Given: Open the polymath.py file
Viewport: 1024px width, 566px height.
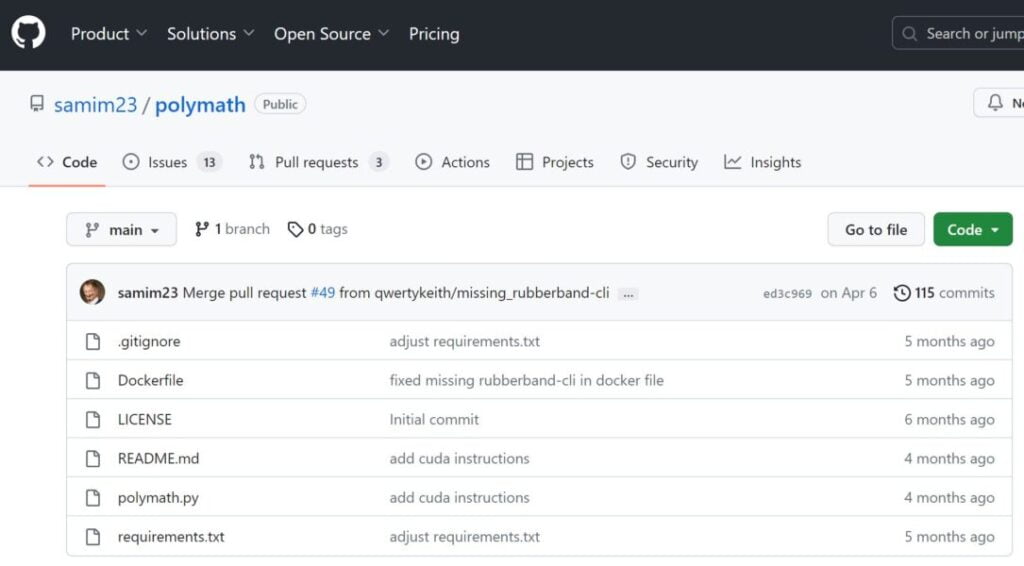Looking at the screenshot, I should click(x=158, y=497).
